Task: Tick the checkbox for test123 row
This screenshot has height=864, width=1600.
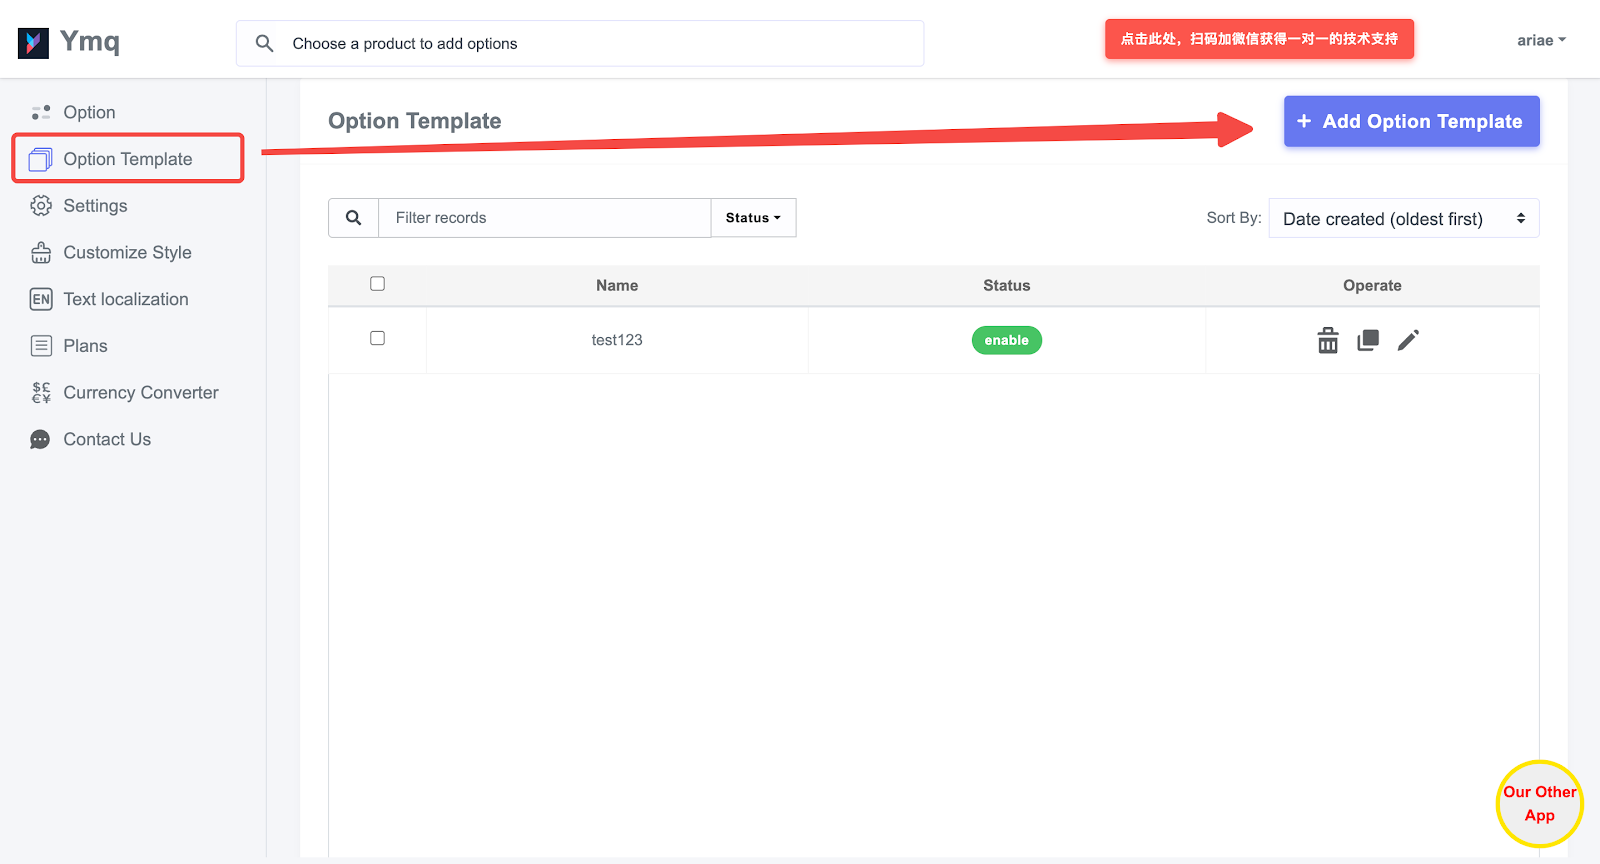Action: [377, 338]
